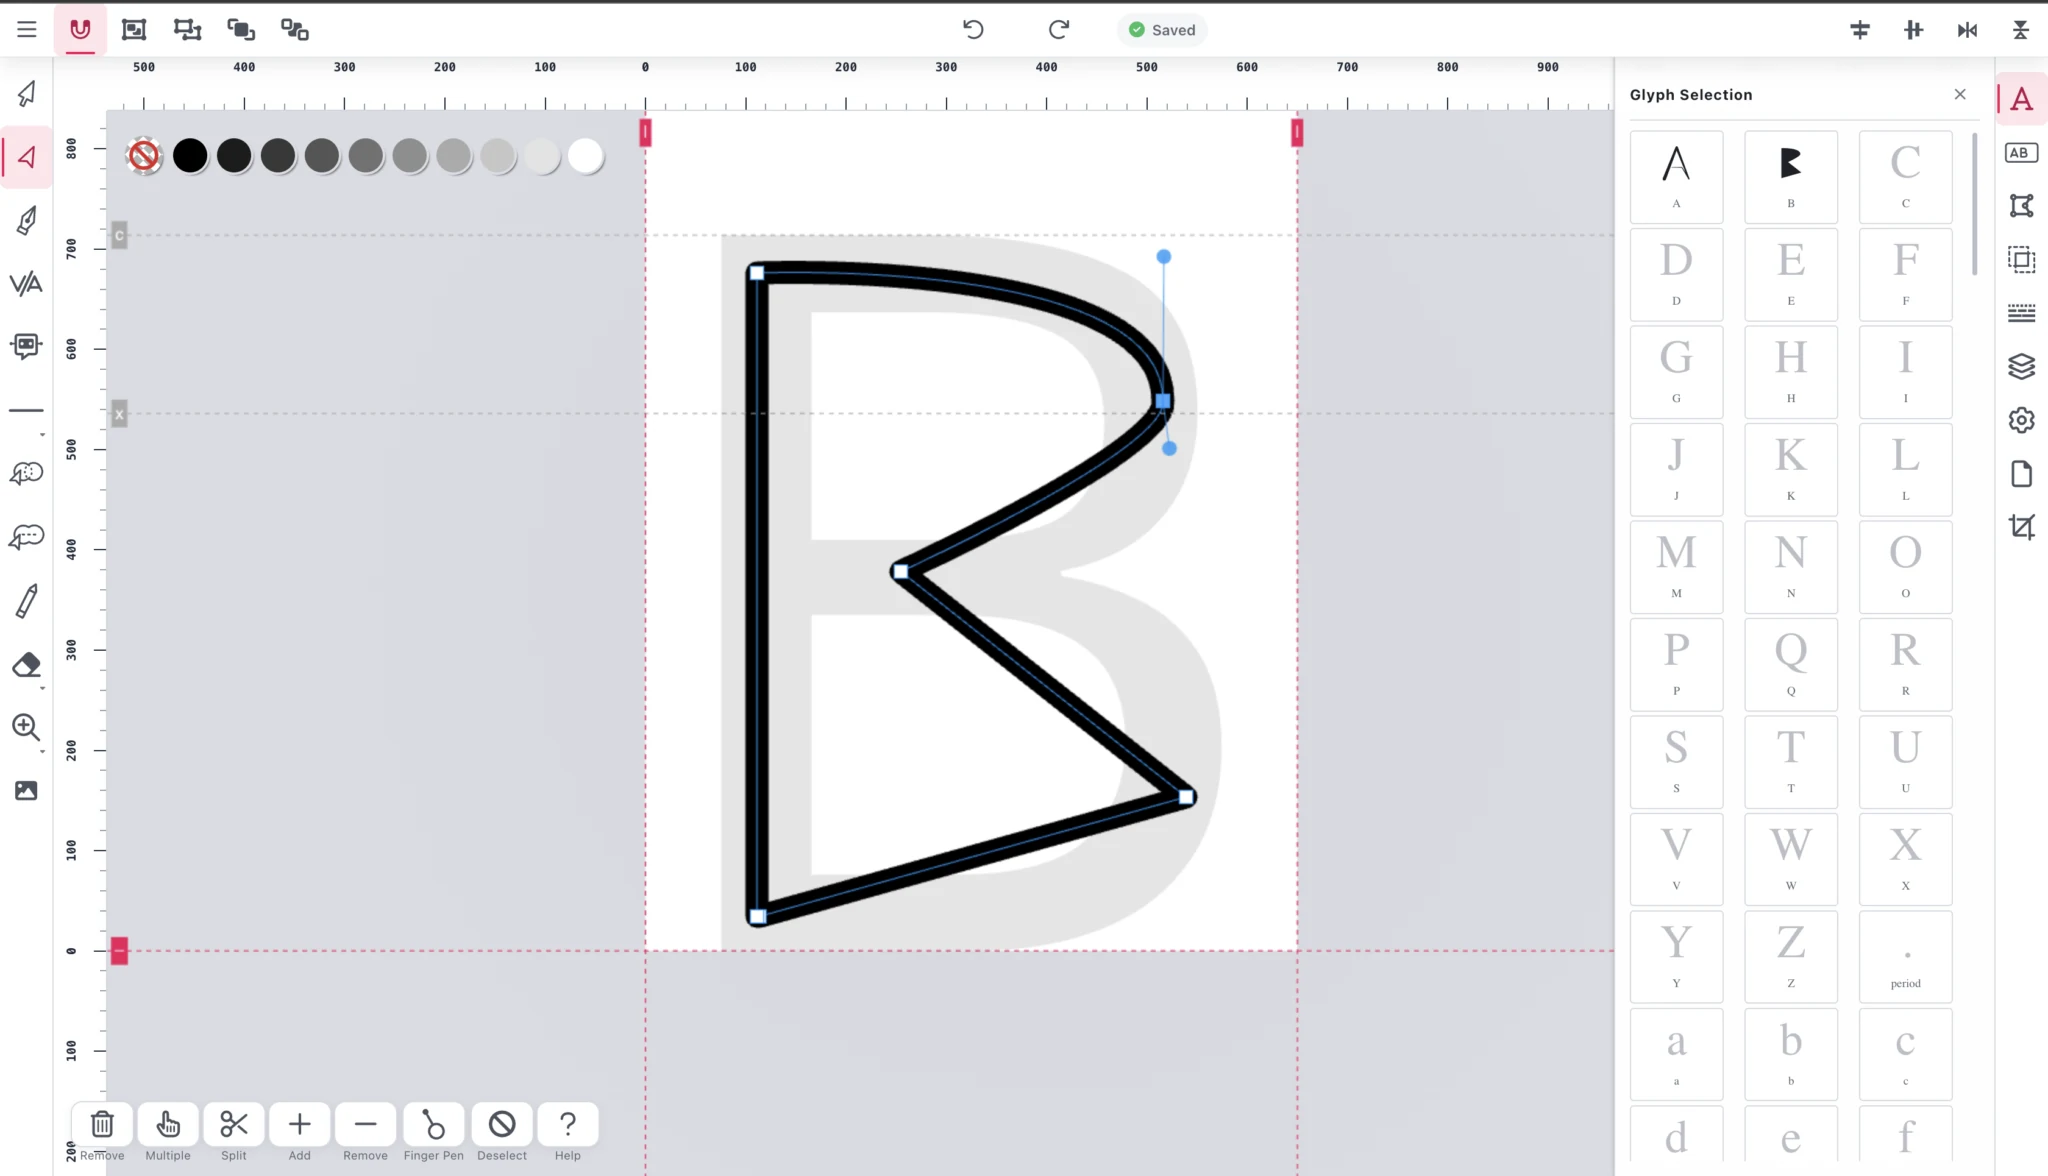Screen dimensions: 2048x1176
Task: Expand the line tool options arrow
Action: click(x=42, y=435)
